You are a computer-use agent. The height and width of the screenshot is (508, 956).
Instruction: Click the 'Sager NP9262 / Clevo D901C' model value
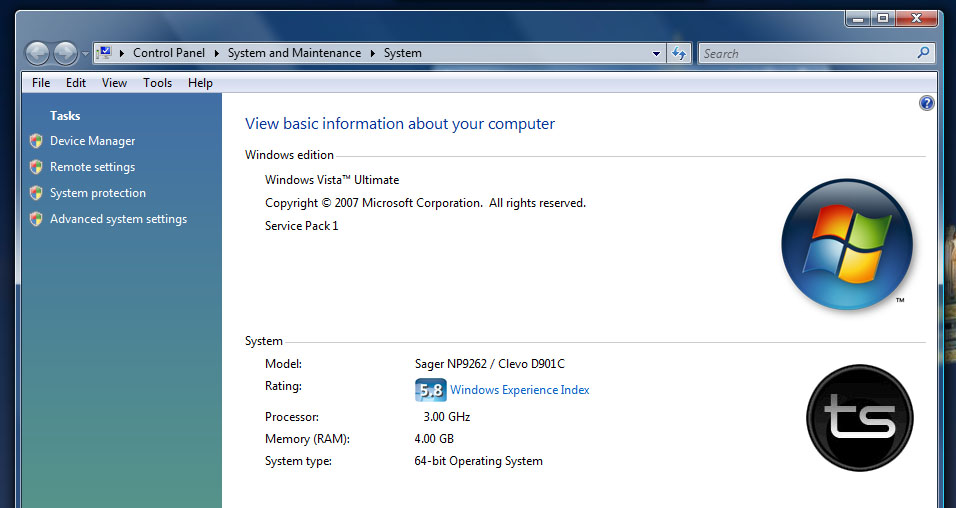[490, 364]
